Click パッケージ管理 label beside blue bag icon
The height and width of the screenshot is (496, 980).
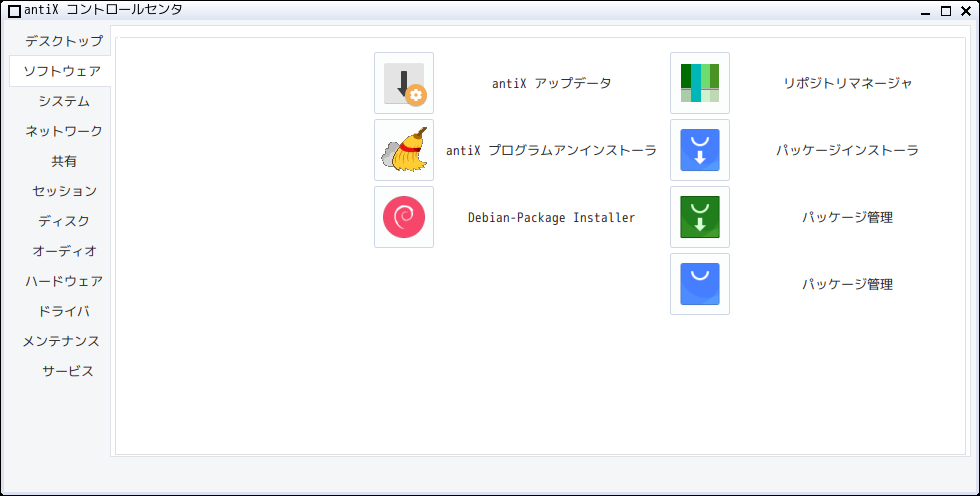click(848, 284)
